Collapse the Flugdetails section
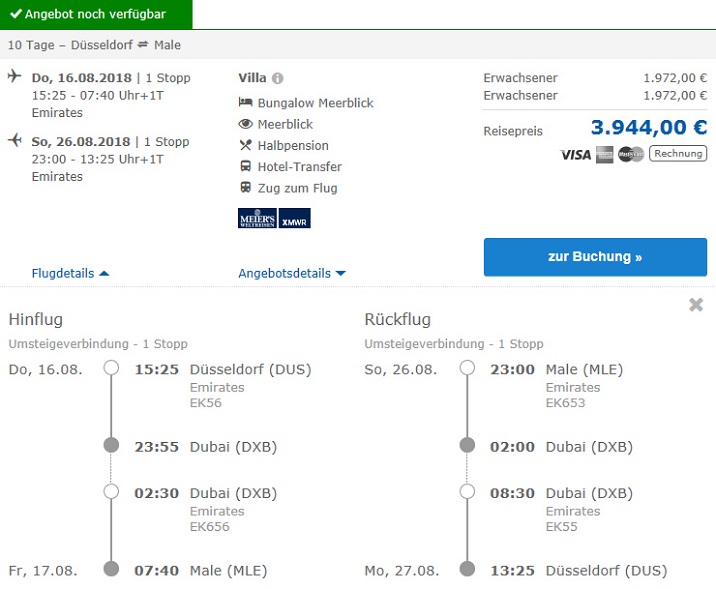716x589 pixels. click(70, 273)
